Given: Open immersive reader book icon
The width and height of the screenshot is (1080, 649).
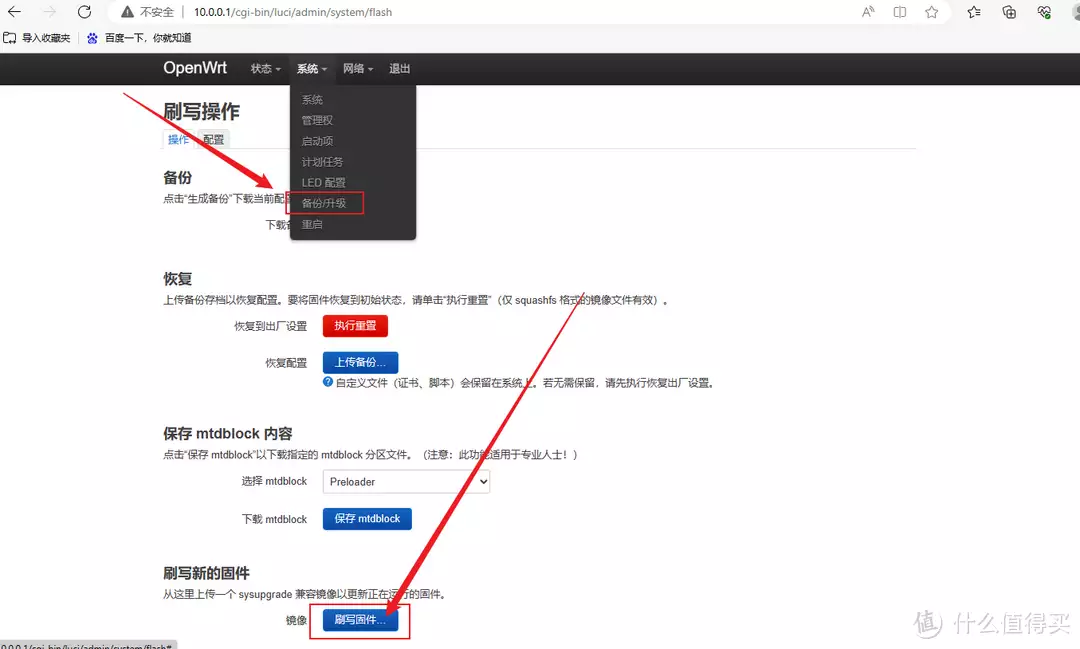Looking at the screenshot, I should pyautogui.click(x=900, y=12).
